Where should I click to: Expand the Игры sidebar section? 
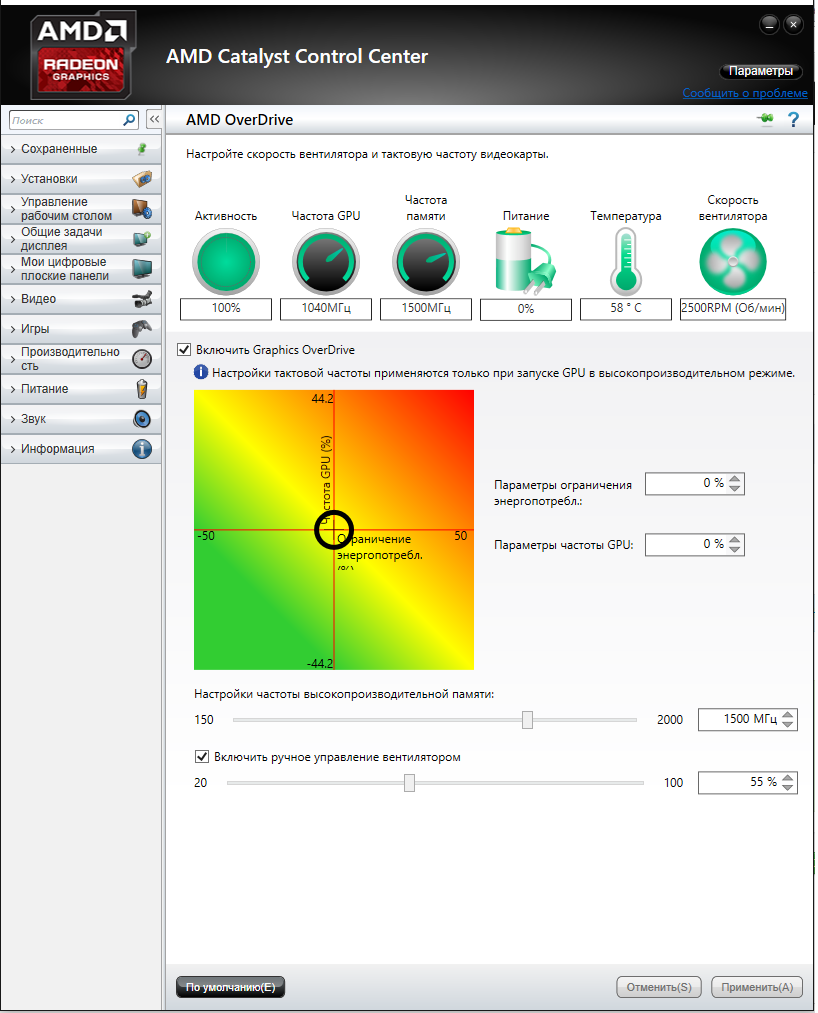[x=80, y=329]
